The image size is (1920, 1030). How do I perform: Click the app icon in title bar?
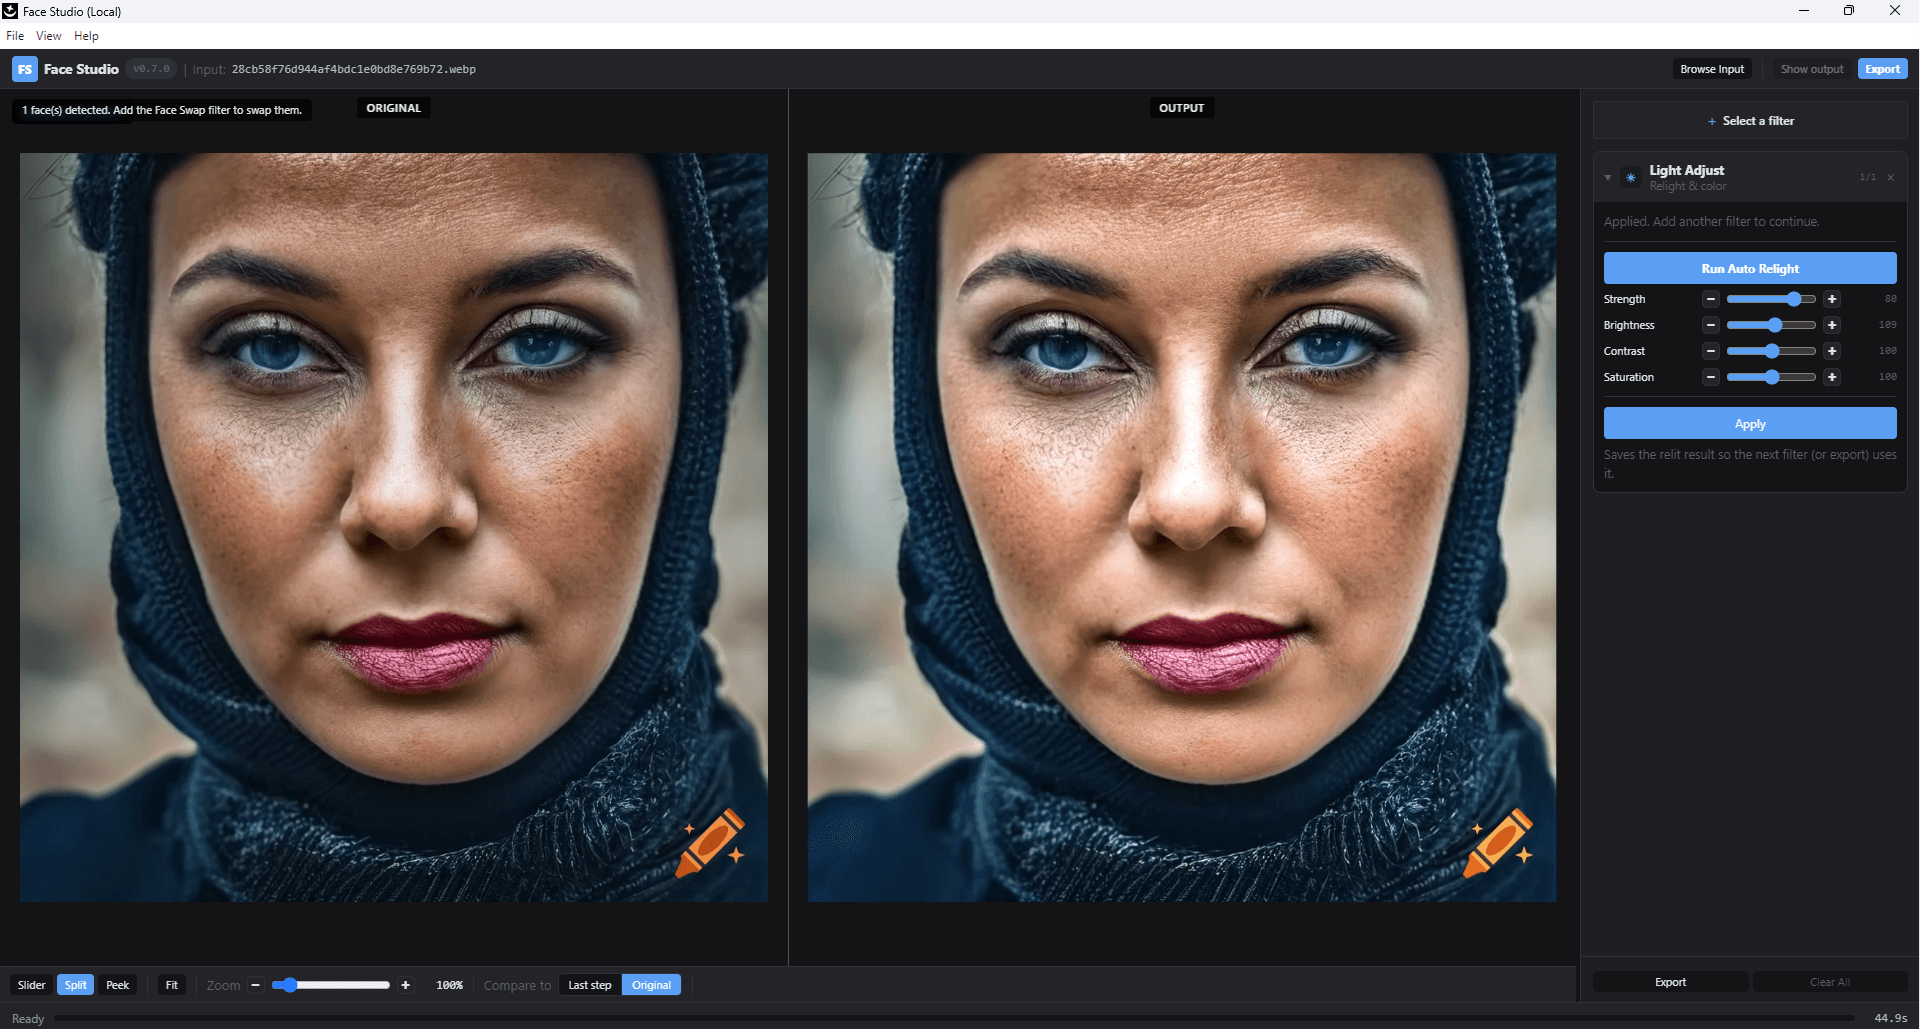pyautogui.click(x=10, y=11)
